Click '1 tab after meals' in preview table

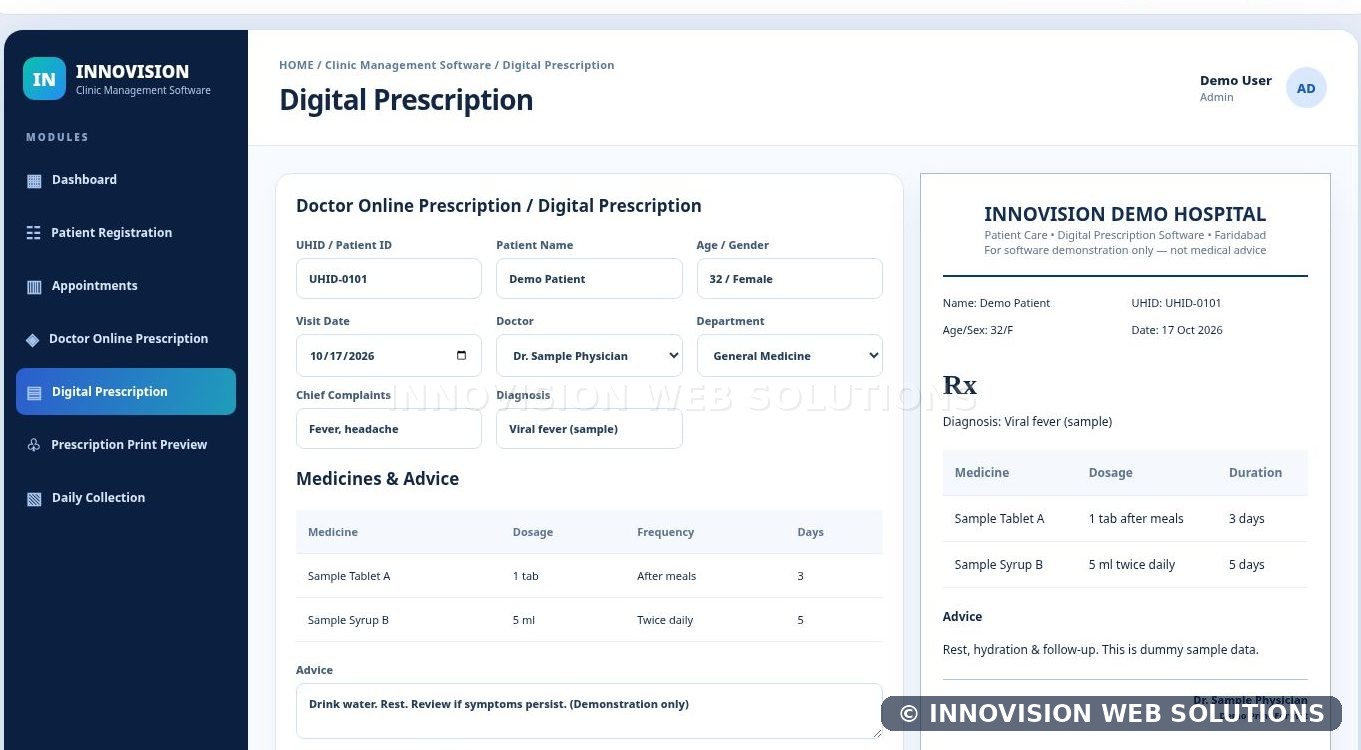coord(1136,519)
